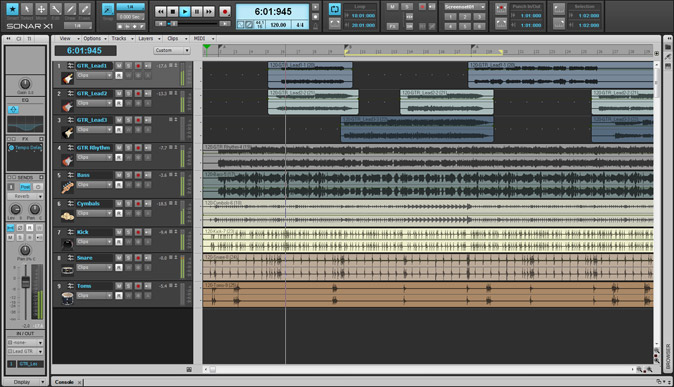Click the global FX bypass button
The width and height of the screenshot is (674, 387).
pyautogui.click(x=392, y=26)
